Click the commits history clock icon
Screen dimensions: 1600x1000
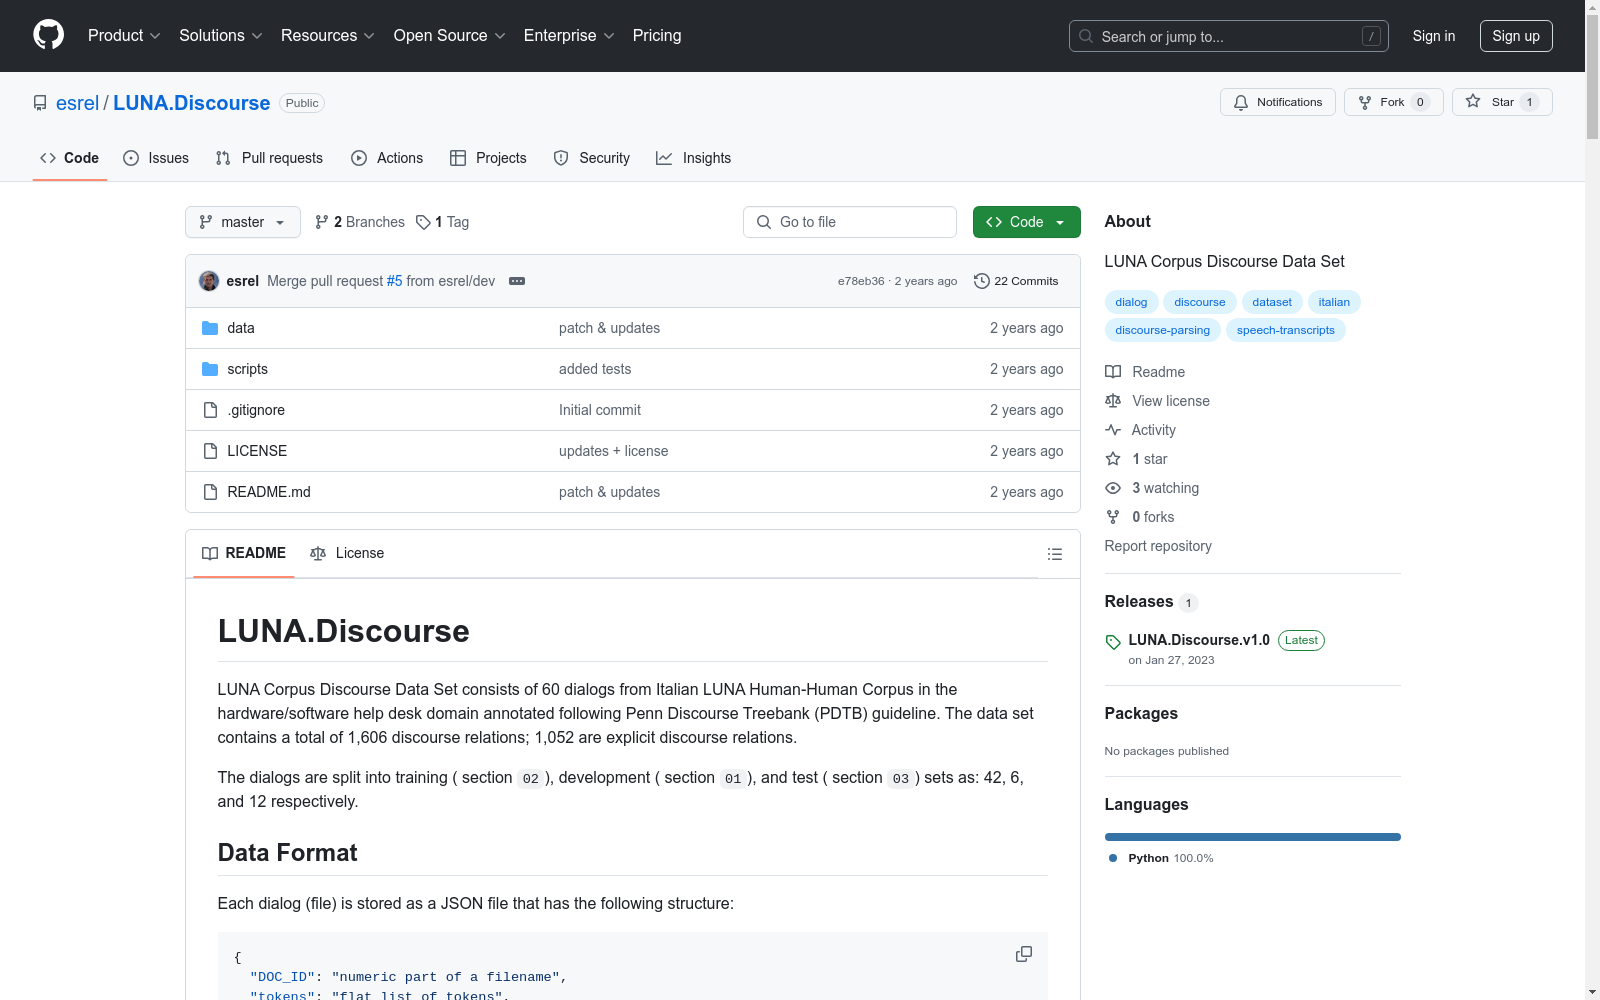click(x=982, y=281)
